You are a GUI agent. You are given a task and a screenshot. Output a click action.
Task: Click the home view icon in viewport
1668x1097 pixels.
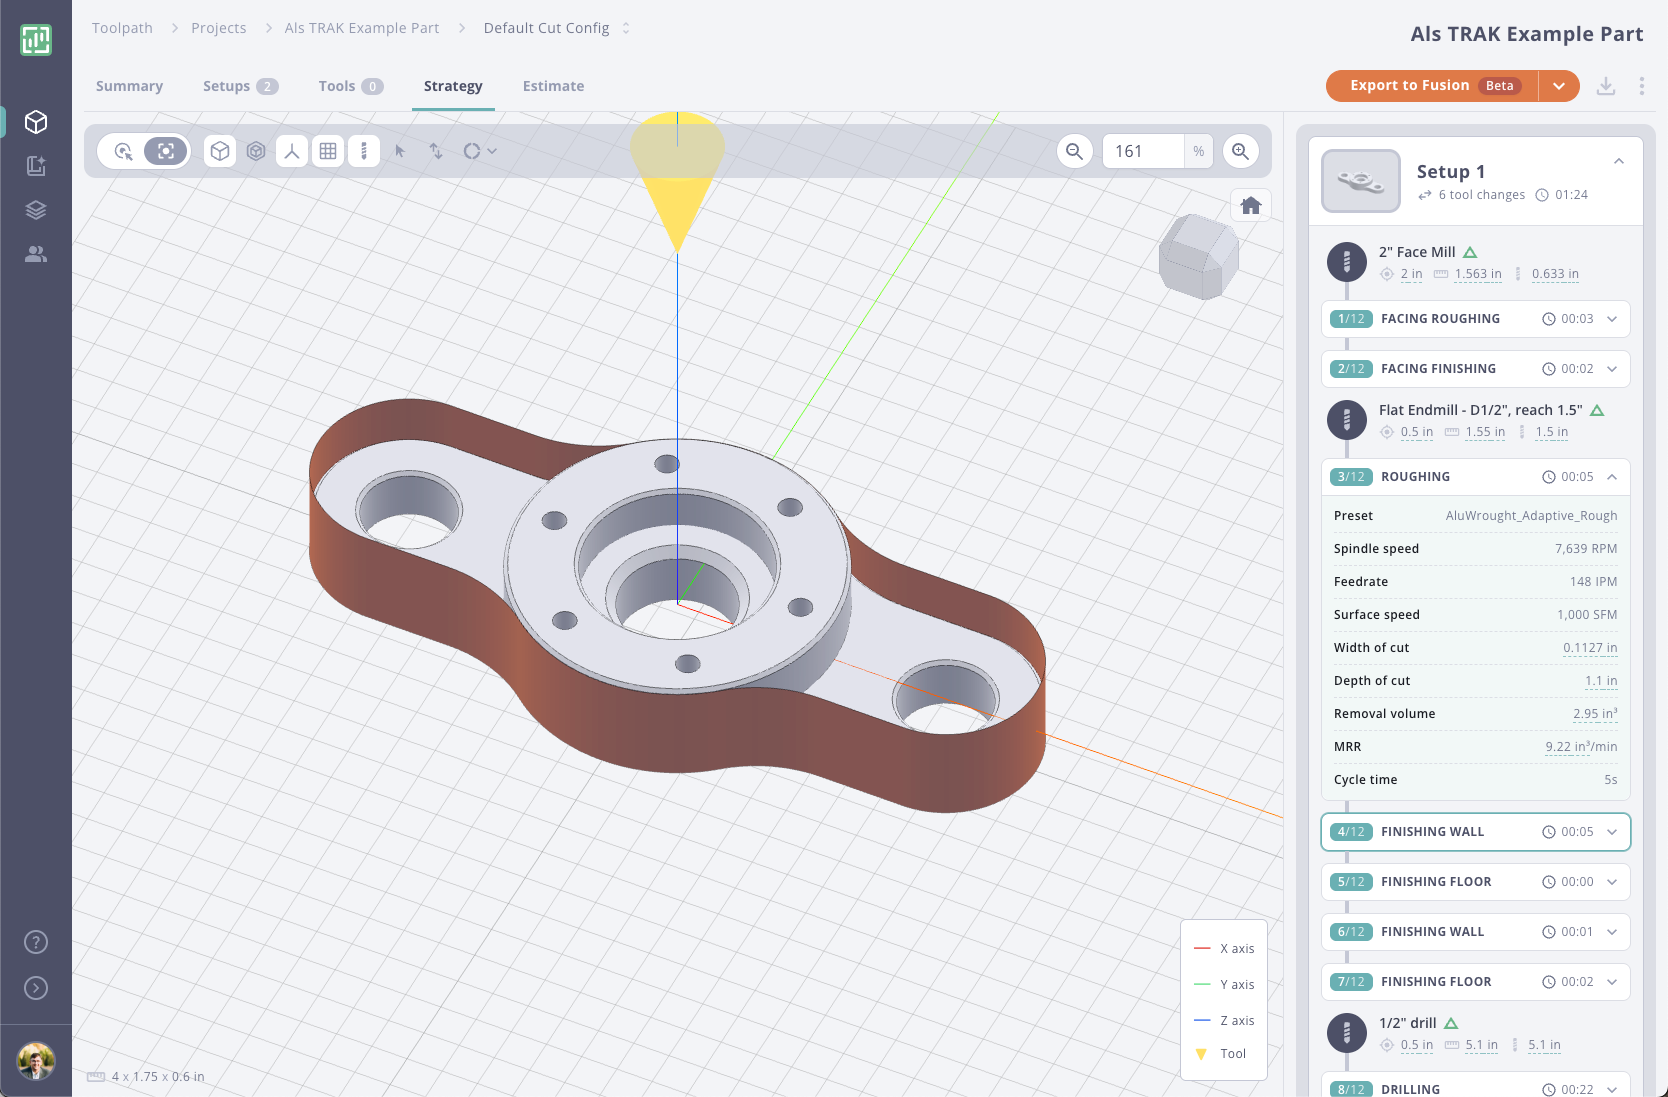(x=1250, y=206)
